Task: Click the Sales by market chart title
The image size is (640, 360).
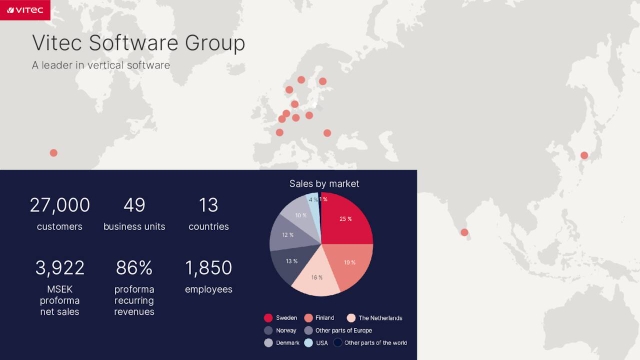Action: [x=324, y=184]
